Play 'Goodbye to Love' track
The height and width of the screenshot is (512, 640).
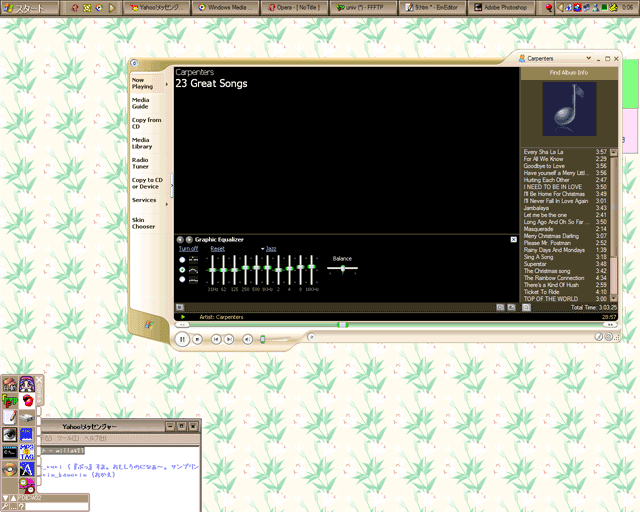565,166
